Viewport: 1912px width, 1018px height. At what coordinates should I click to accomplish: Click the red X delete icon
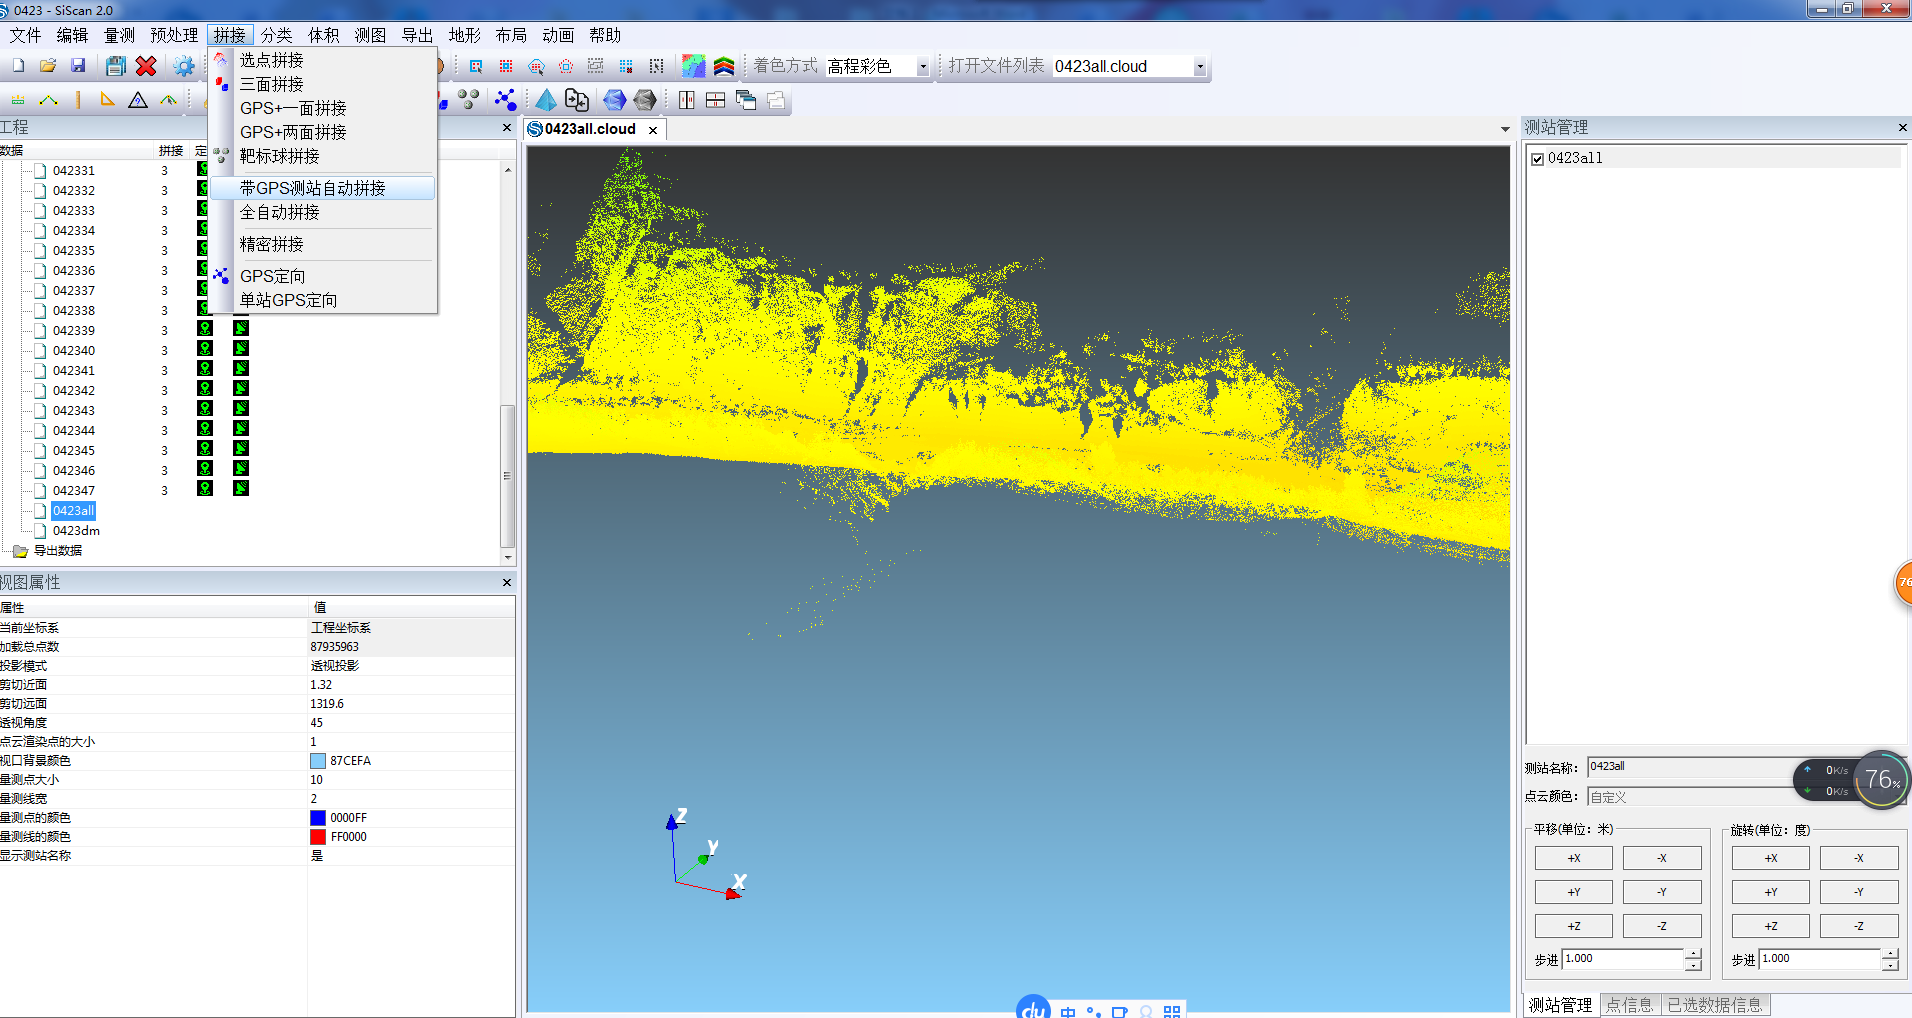pyautogui.click(x=146, y=66)
